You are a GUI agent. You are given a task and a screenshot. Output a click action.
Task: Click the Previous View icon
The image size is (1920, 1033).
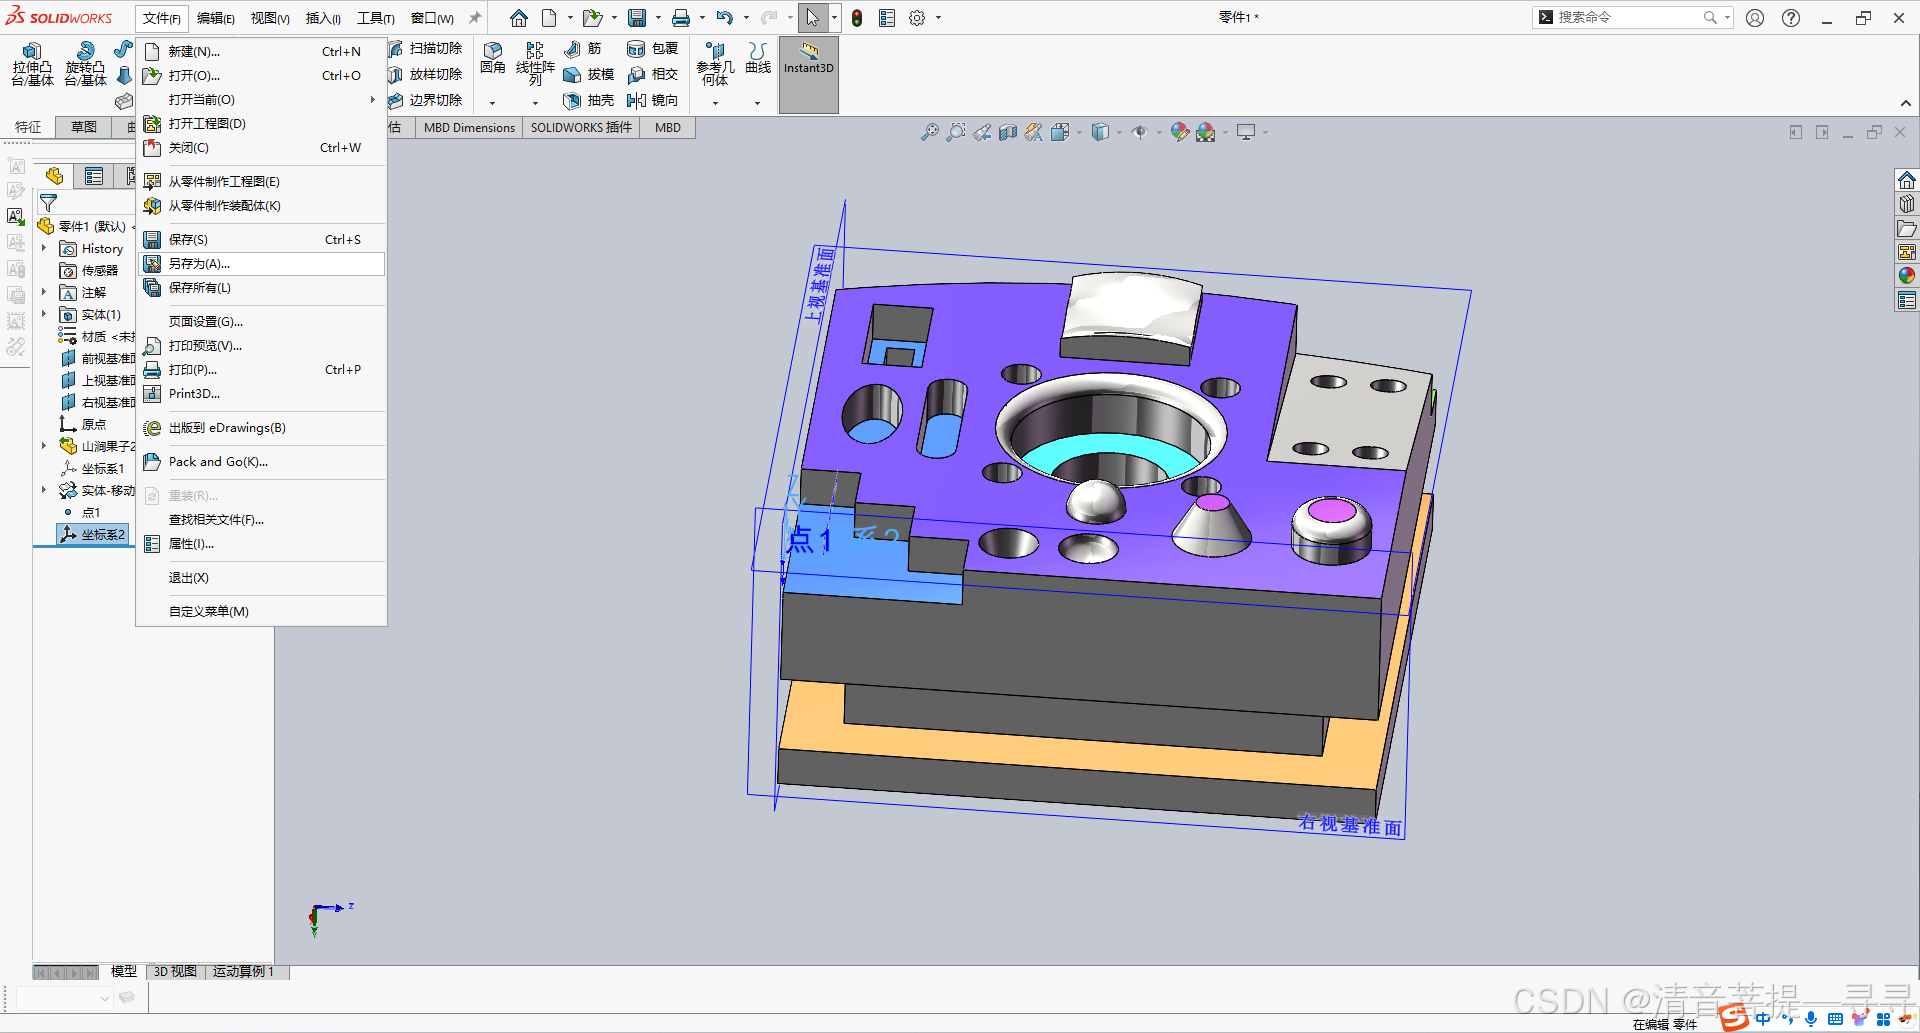(x=982, y=132)
